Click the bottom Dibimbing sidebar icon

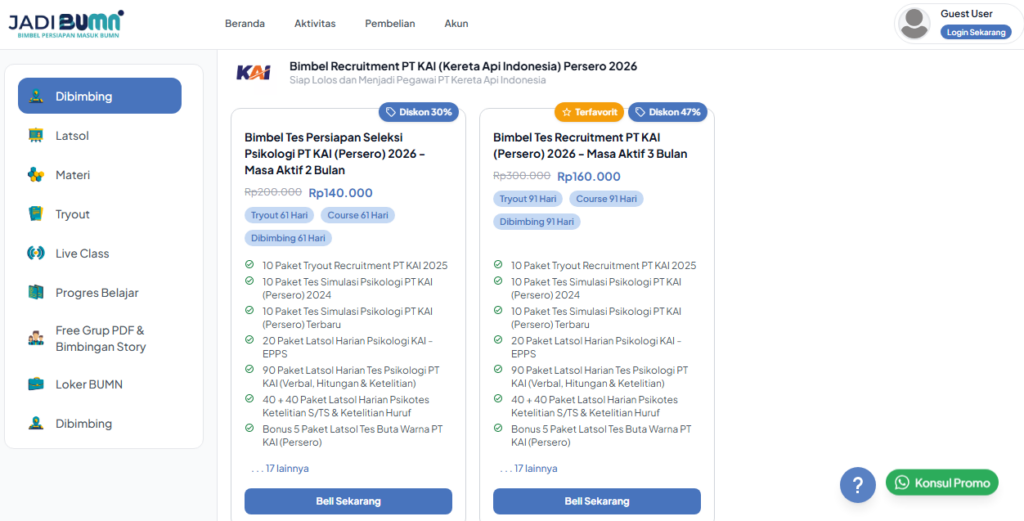coord(36,423)
